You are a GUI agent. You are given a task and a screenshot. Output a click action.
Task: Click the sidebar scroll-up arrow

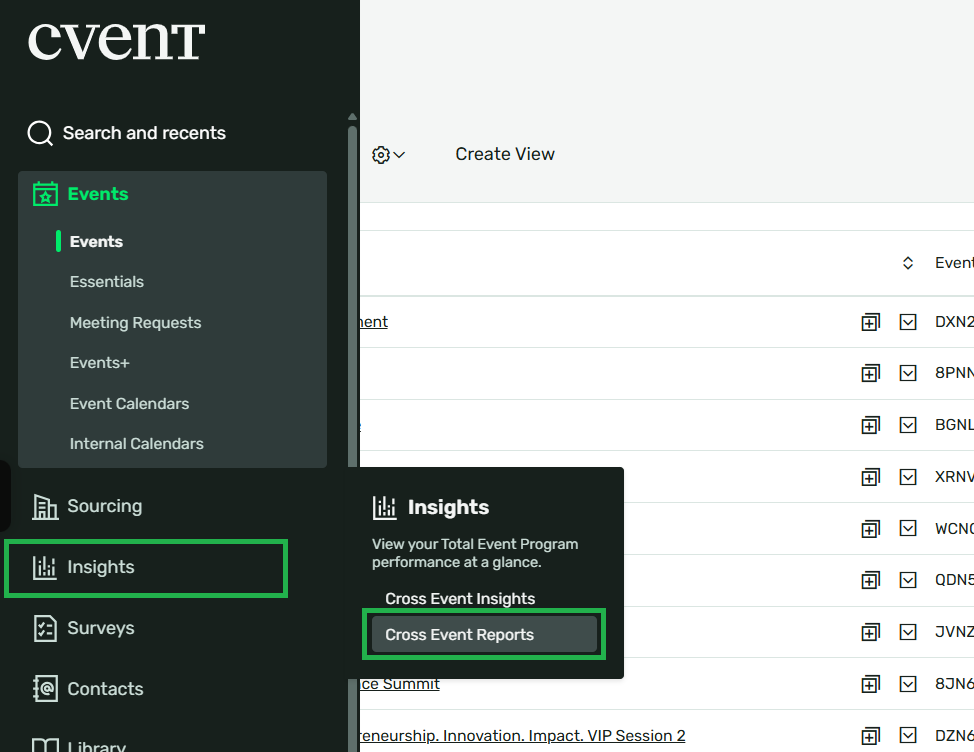pos(352,117)
